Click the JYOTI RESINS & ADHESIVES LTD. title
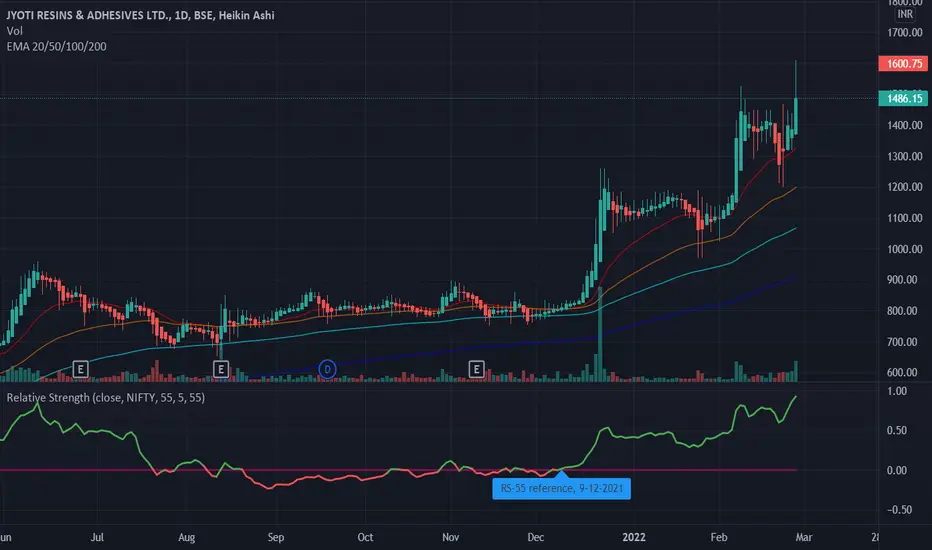The width and height of the screenshot is (932, 550). click(x=87, y=15)
